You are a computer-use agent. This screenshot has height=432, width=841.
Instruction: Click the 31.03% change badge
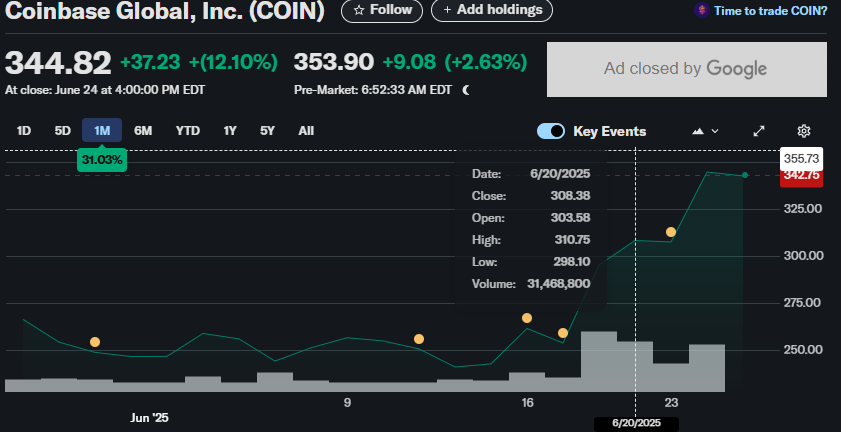(x=102, y=160)
